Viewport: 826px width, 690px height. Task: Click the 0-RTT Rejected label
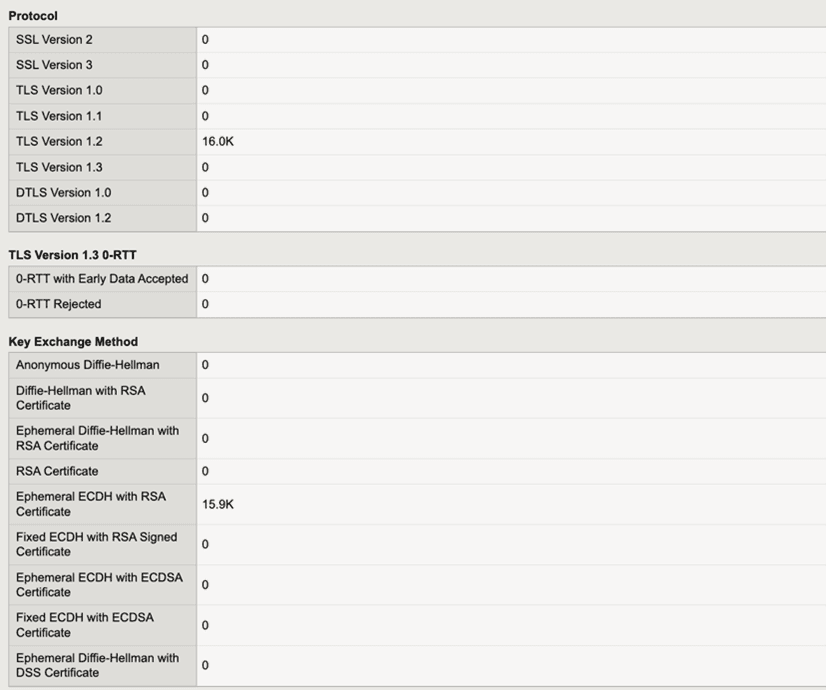[x=58, y=304]
